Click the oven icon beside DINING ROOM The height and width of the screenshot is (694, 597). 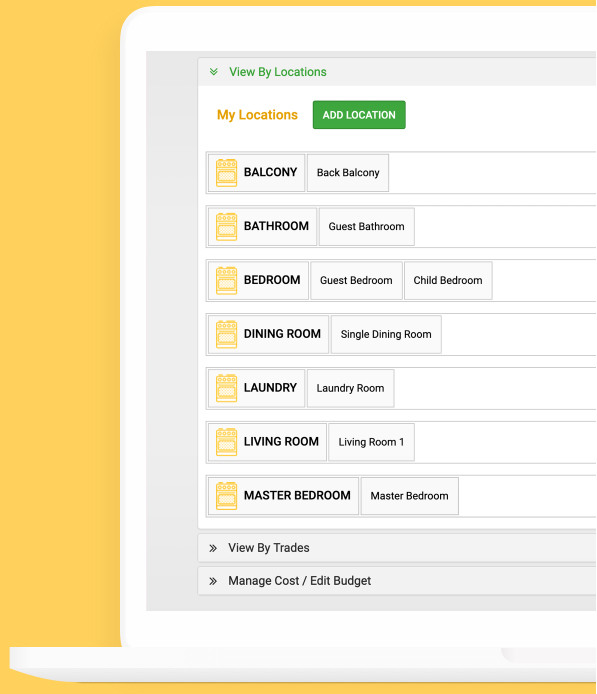[x=226, y=334]
